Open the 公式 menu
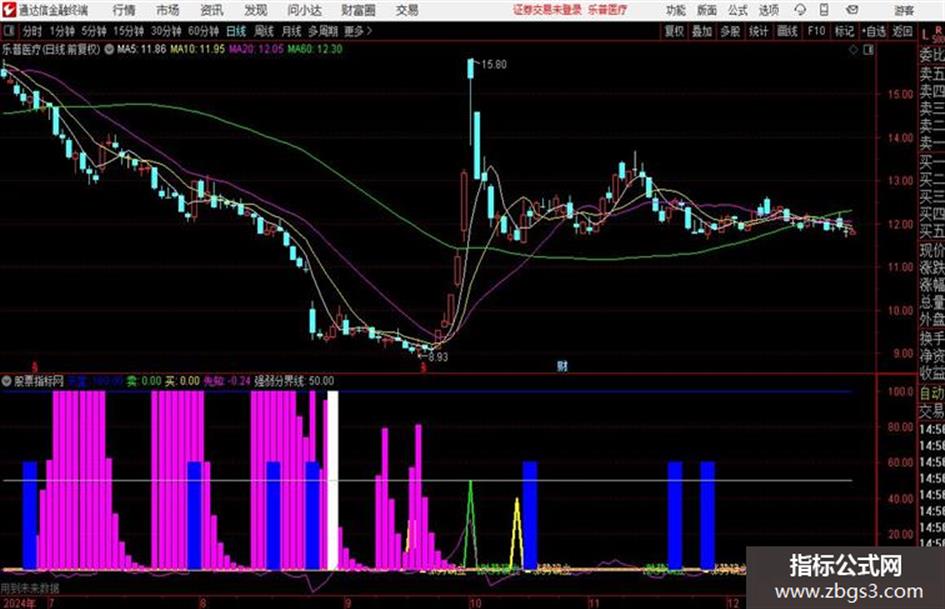Screen dimensions: 945x609 [x=737, y=10]
